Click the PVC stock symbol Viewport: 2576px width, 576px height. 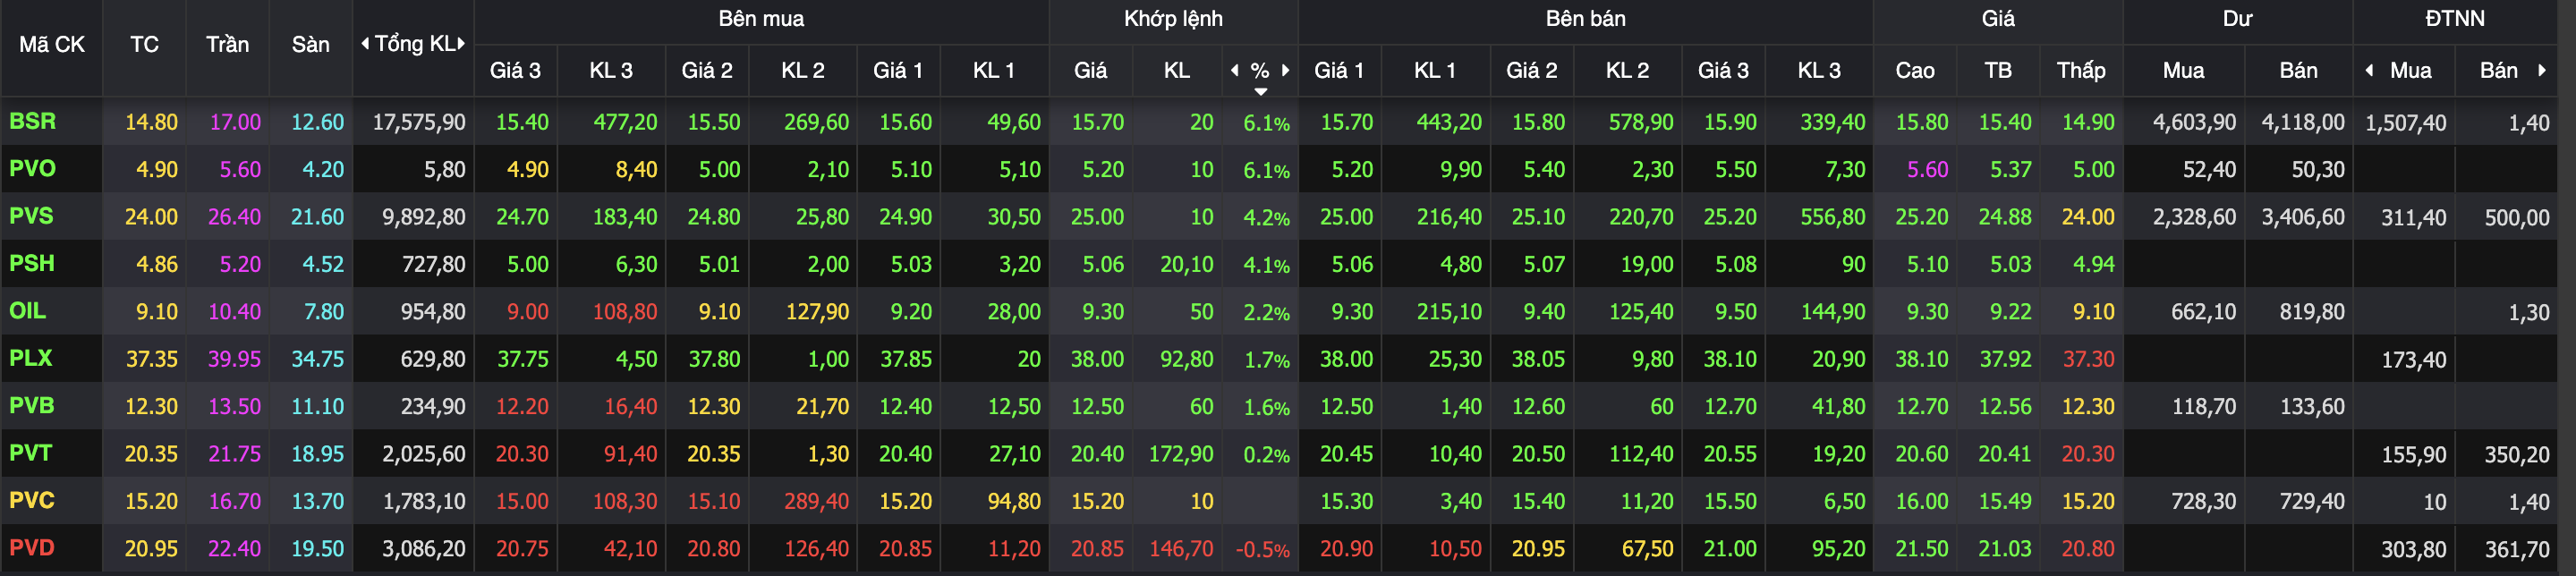[31, 500]
